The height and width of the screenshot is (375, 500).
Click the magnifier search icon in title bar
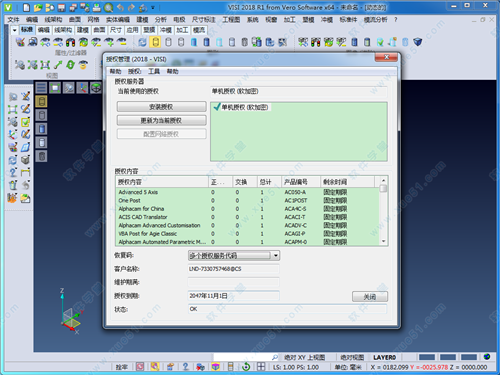point(108,7)
